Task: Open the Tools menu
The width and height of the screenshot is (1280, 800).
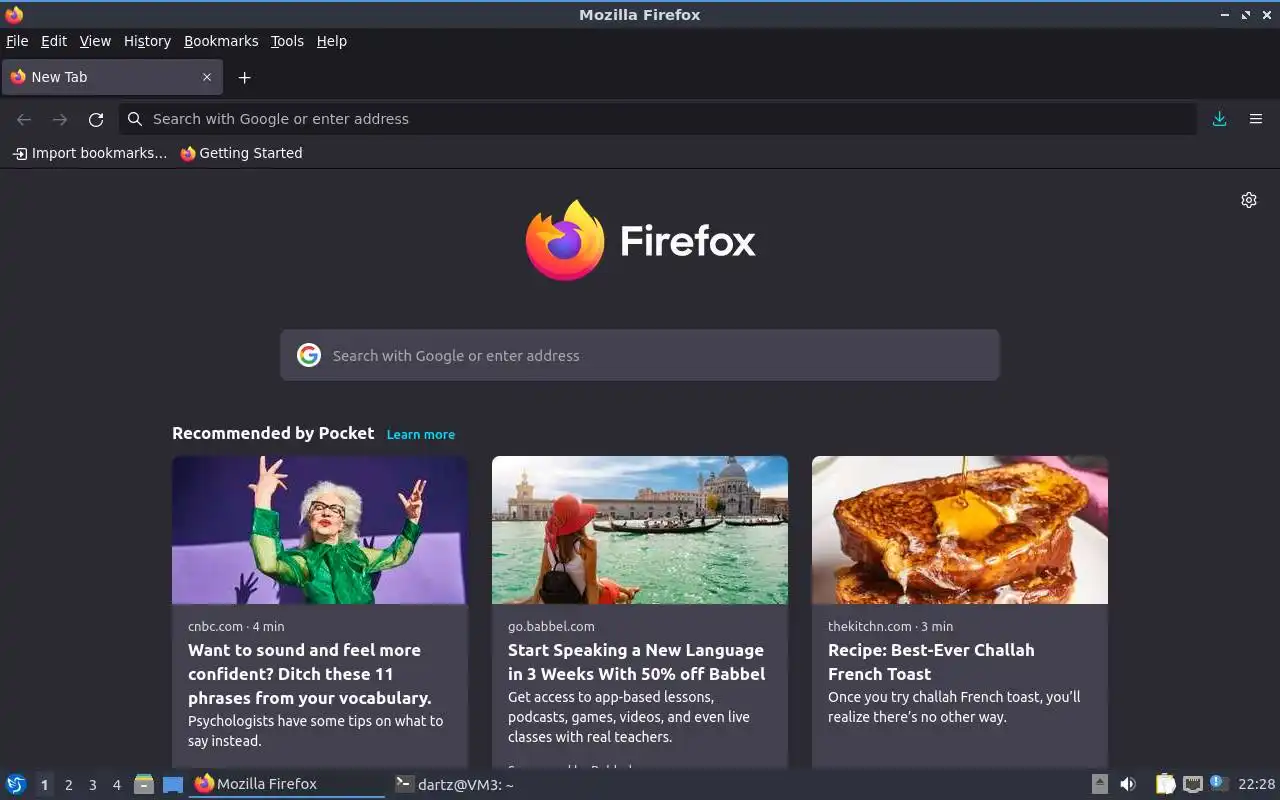Action: pyautogui.click(x=287, y=41)
